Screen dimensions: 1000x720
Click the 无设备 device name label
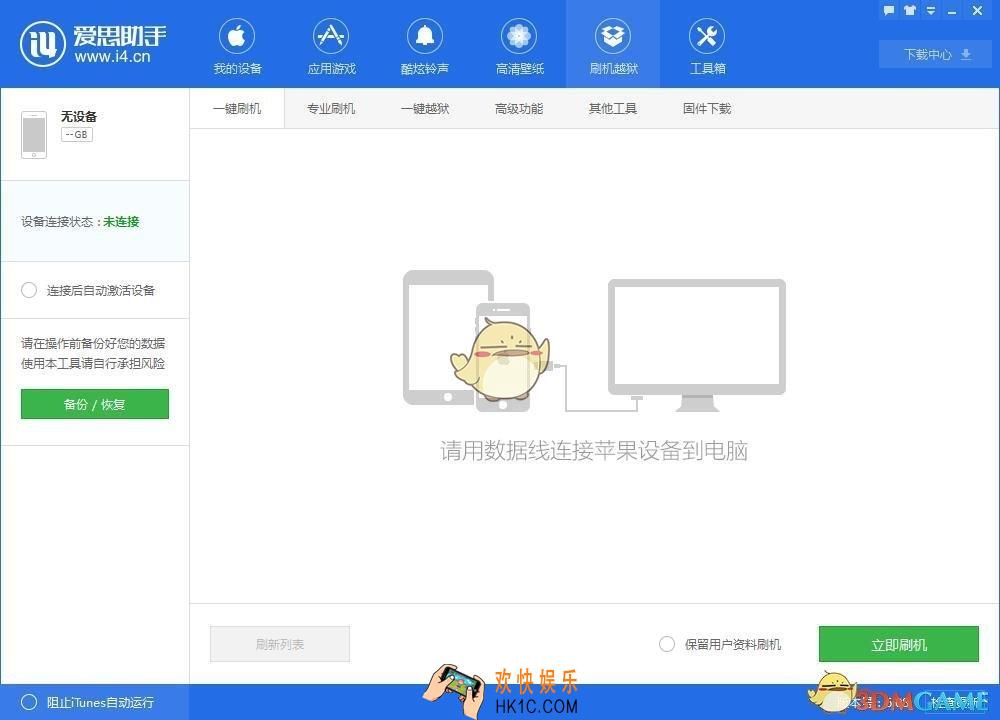click(x=79, y=116)
